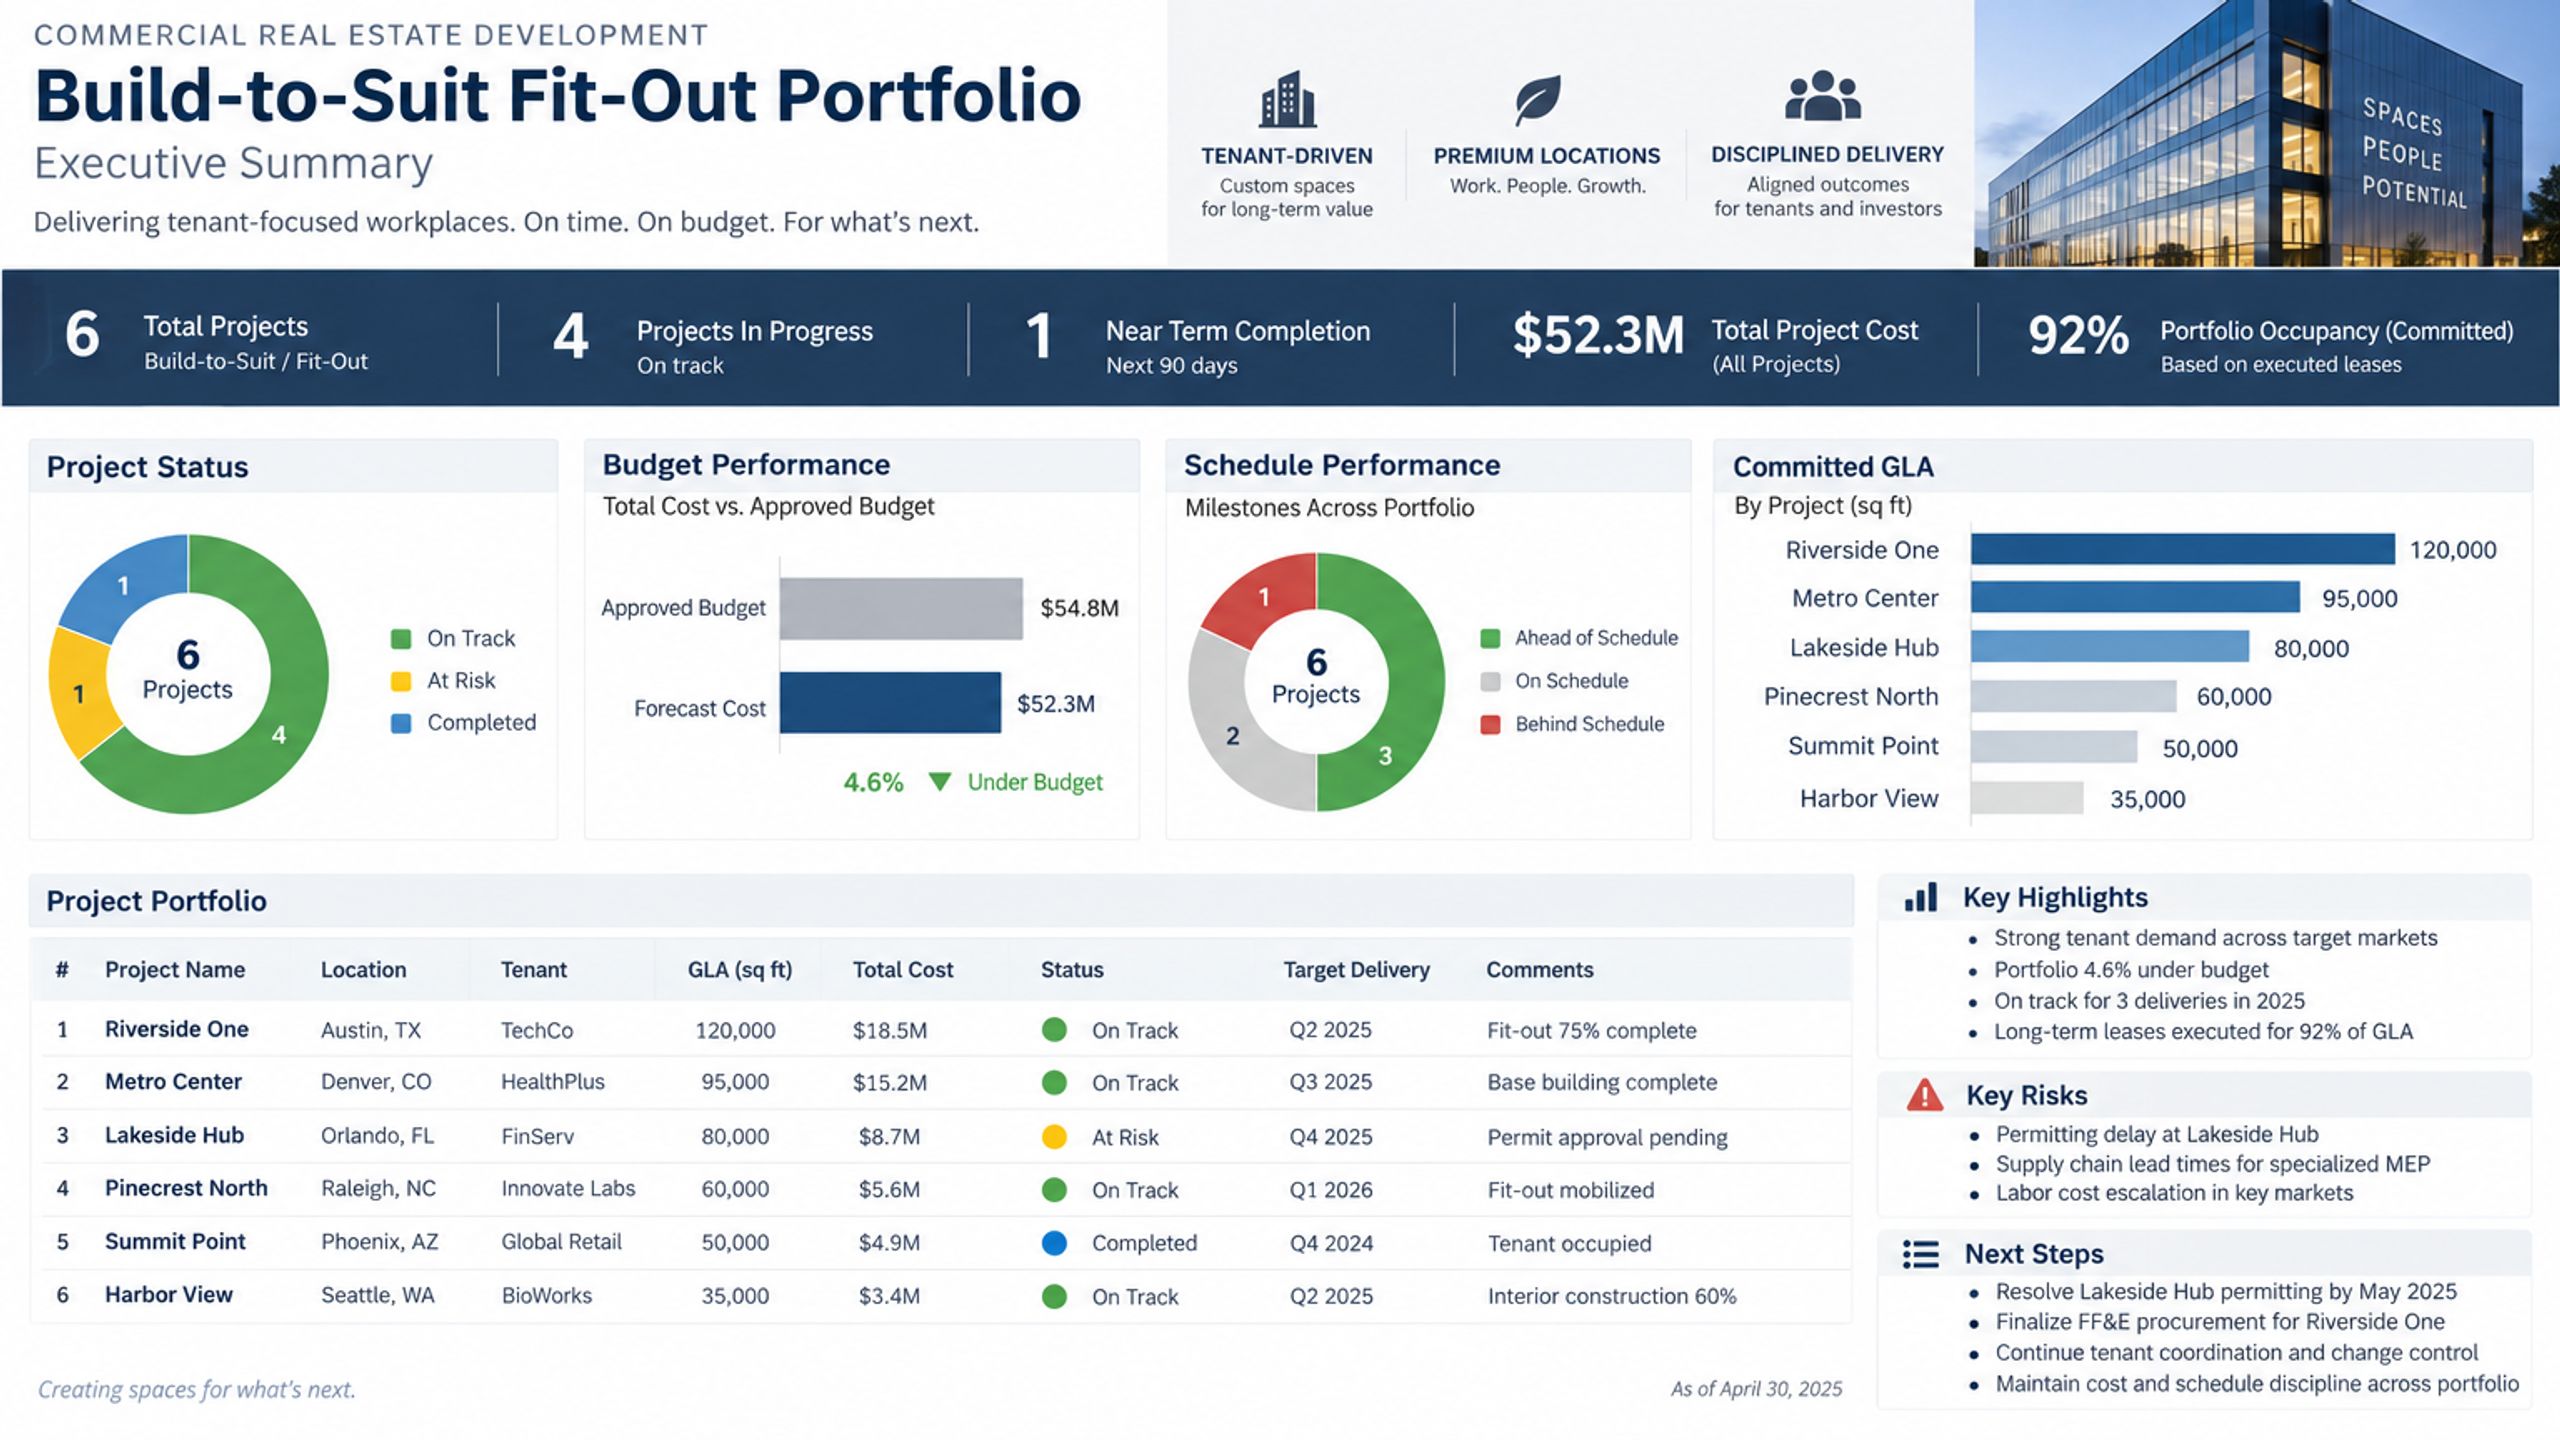
Task: Click the Q1 2026 target delivery cell
Action: point(1331,1190)
